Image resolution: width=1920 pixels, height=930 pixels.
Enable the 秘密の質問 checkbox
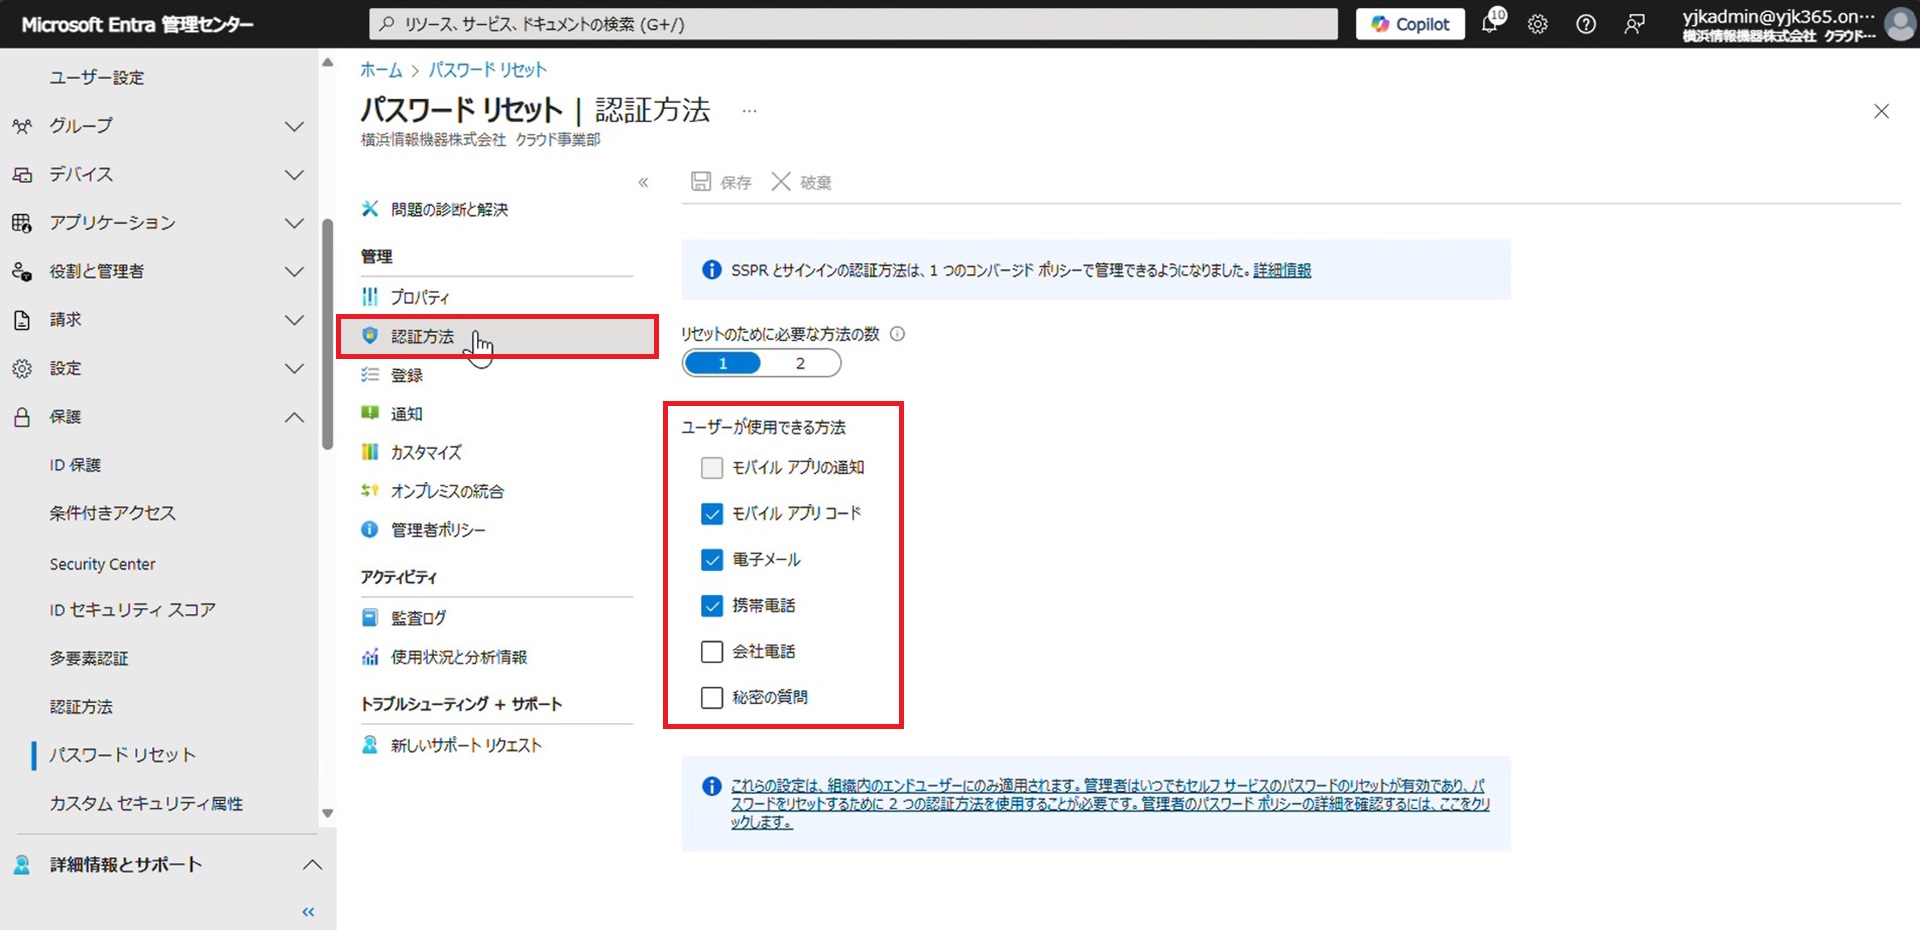click(x=712, y=698)
